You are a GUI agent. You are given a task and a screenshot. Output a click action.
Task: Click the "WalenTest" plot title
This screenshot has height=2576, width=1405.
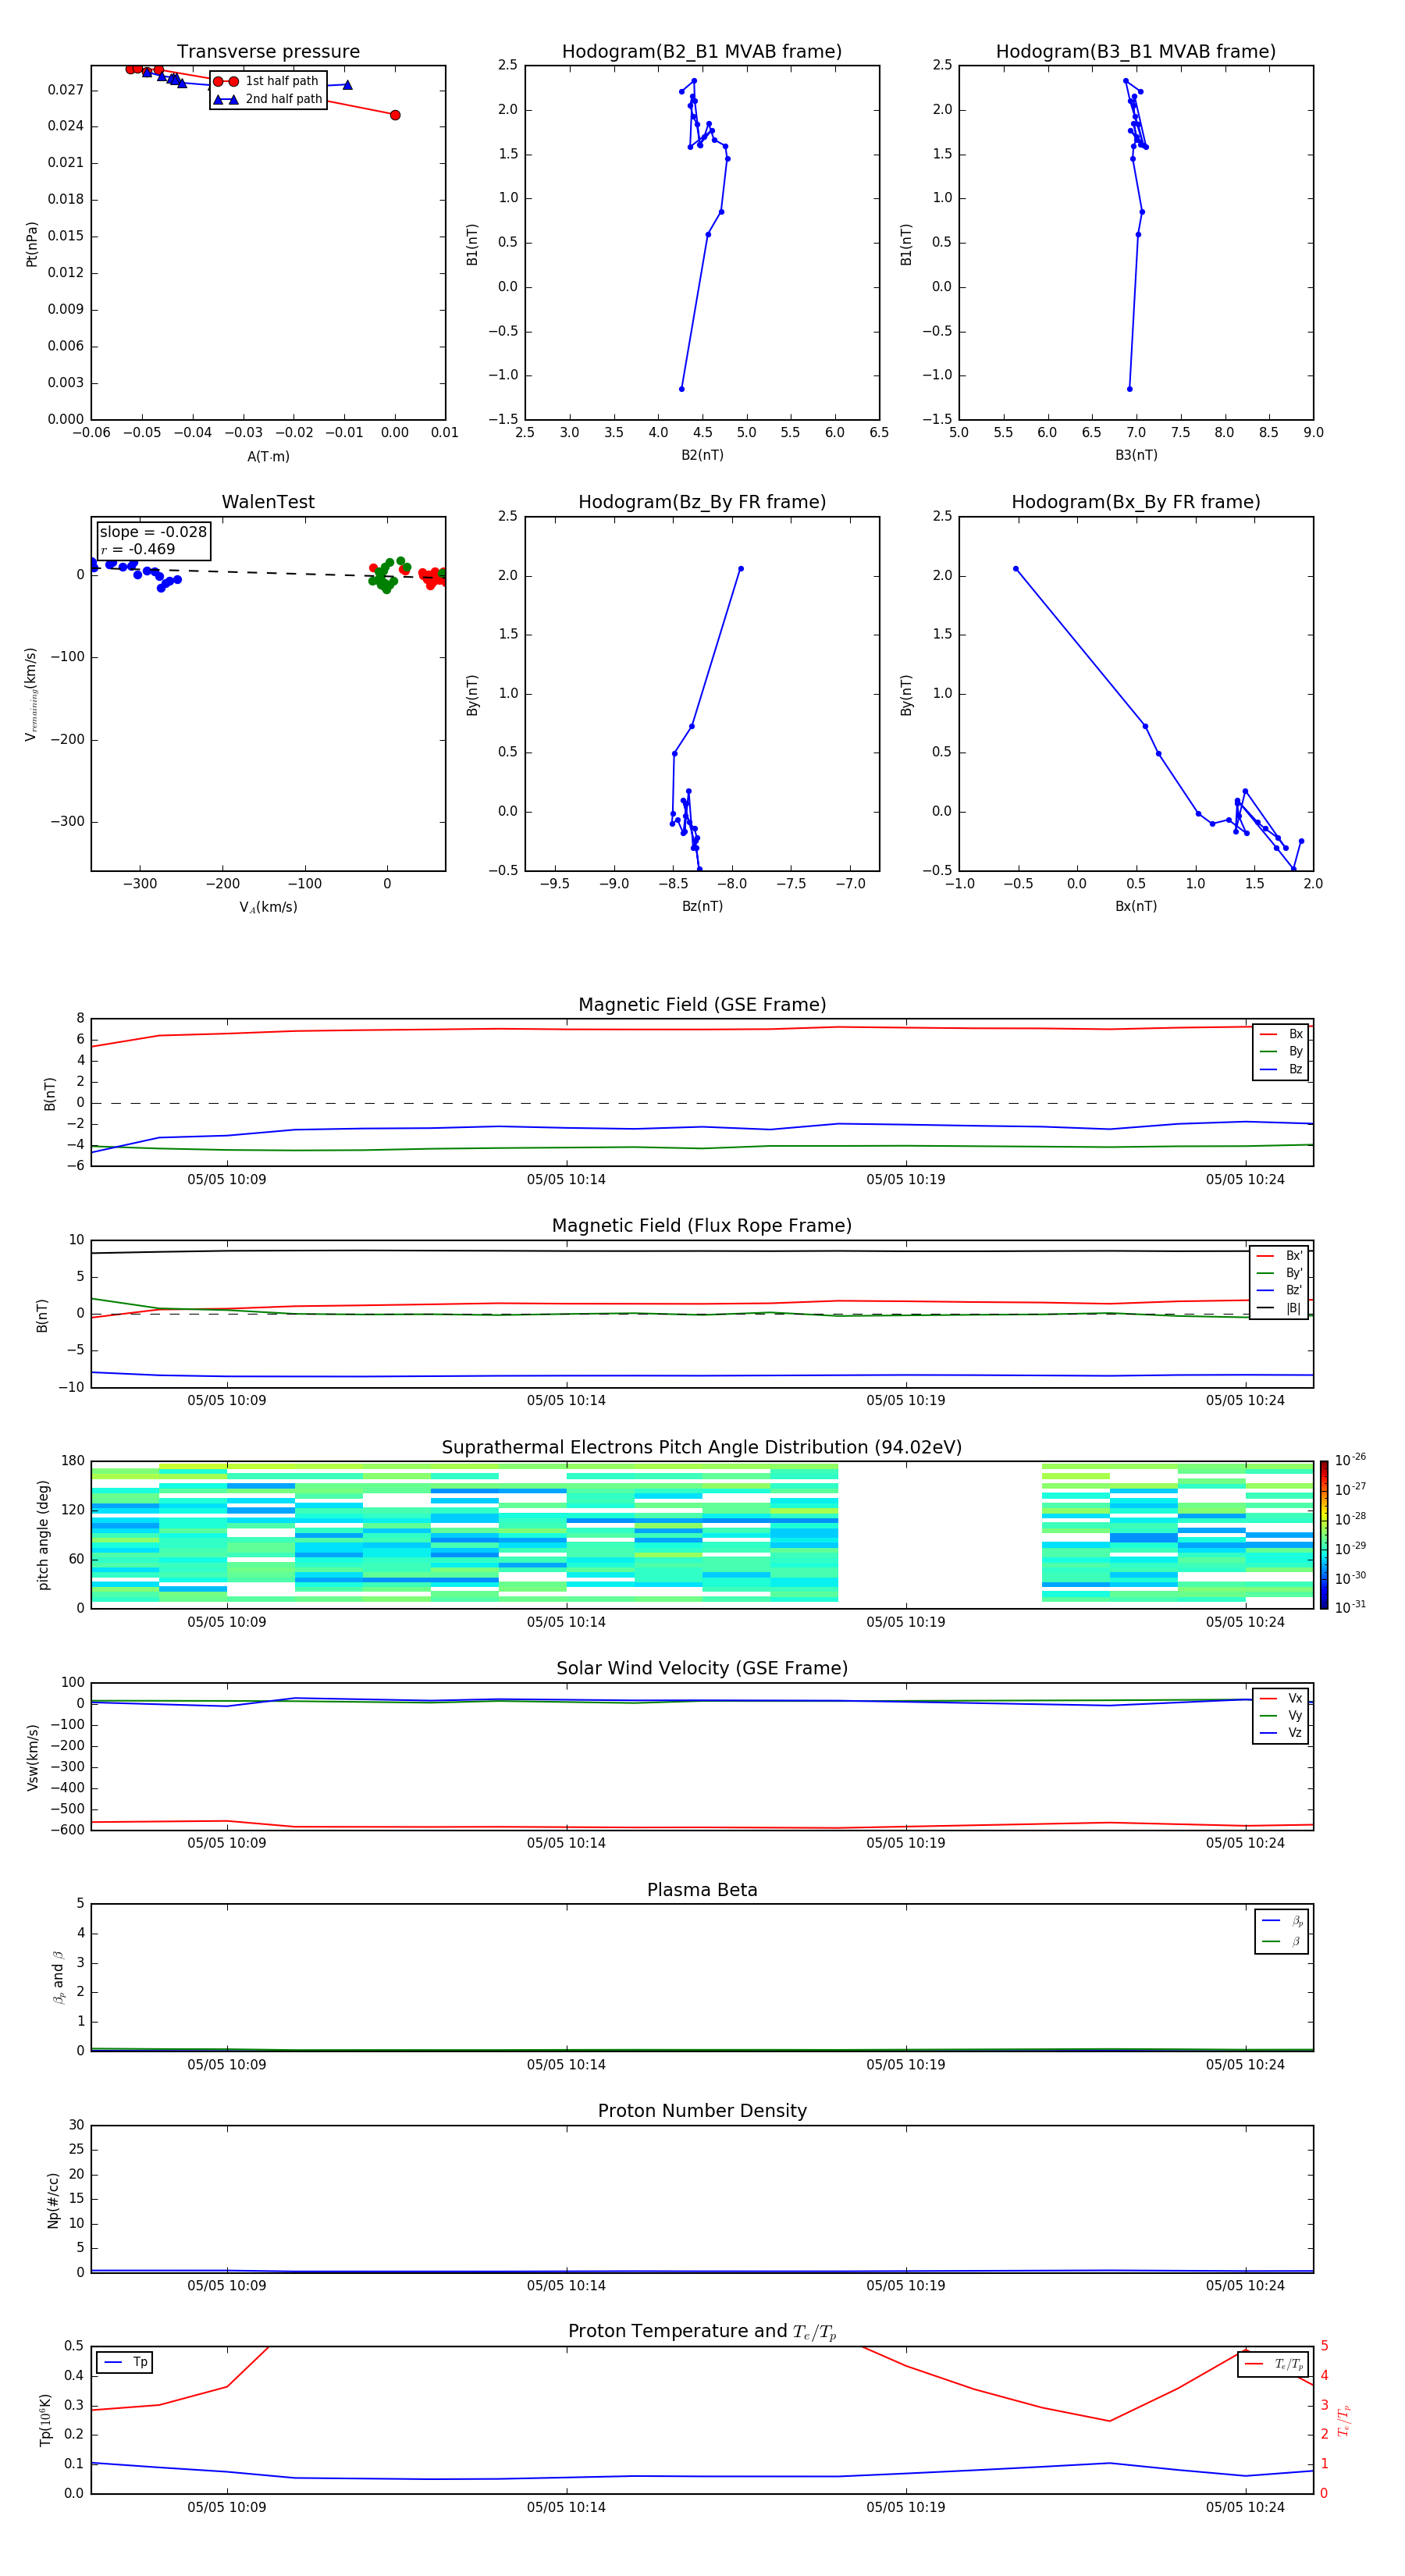[268, 502]
